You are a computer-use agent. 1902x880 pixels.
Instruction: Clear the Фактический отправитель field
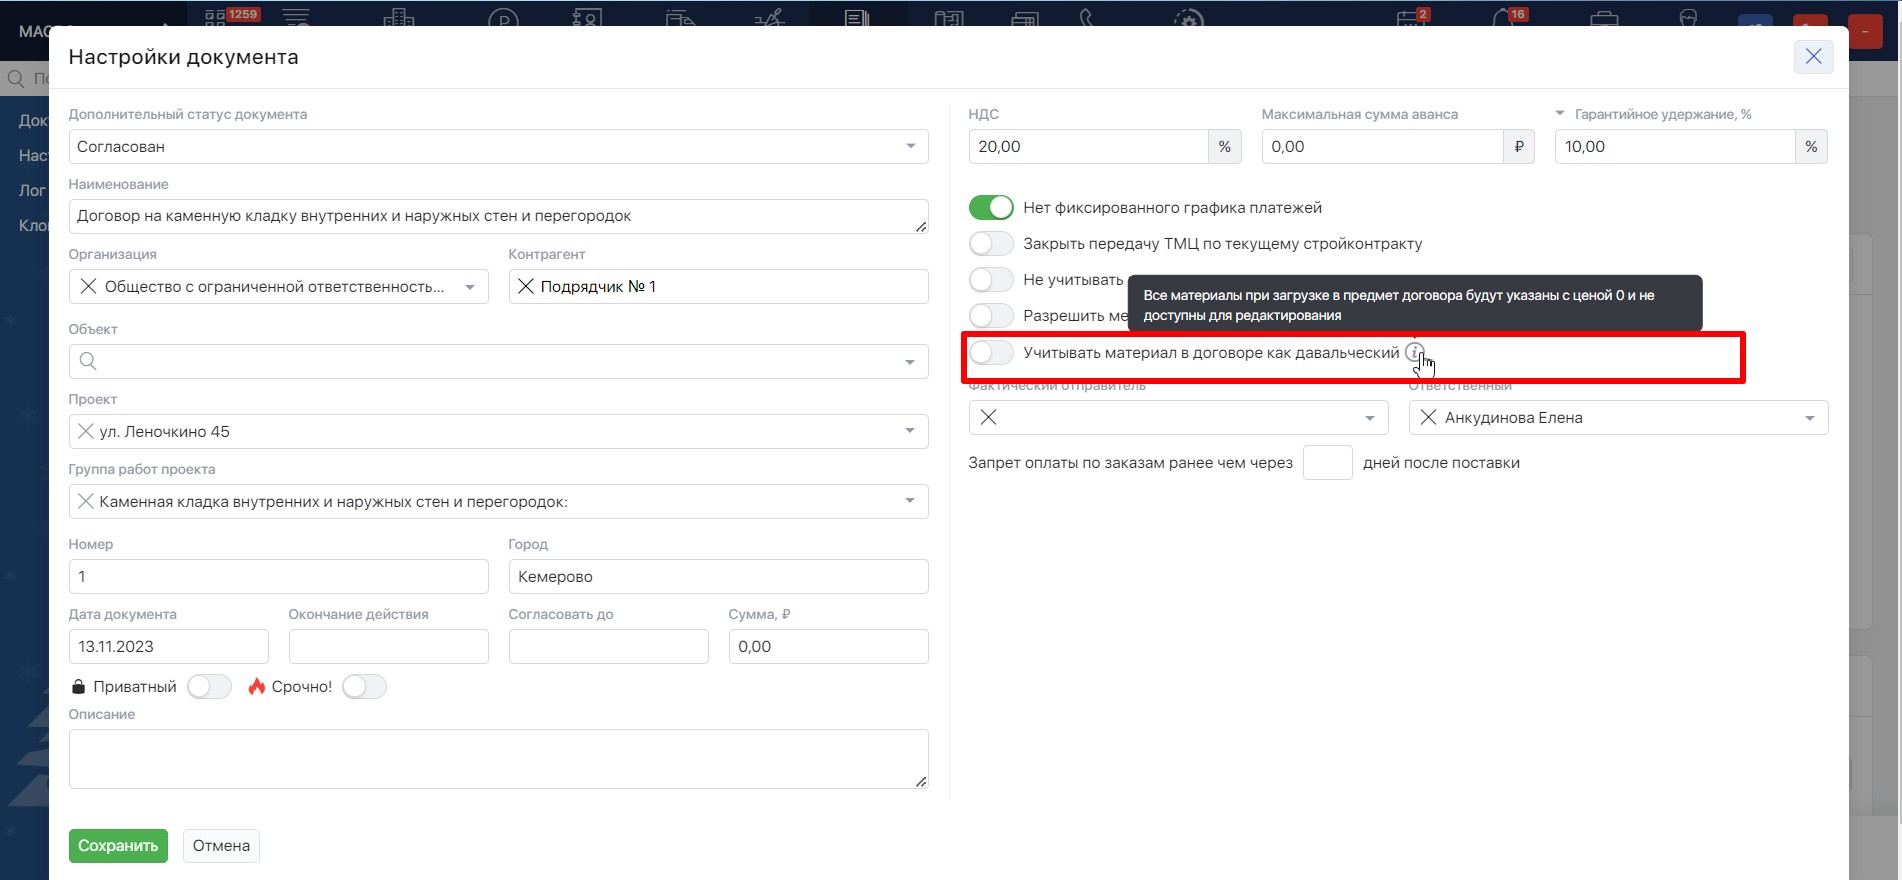coord(988,418)
